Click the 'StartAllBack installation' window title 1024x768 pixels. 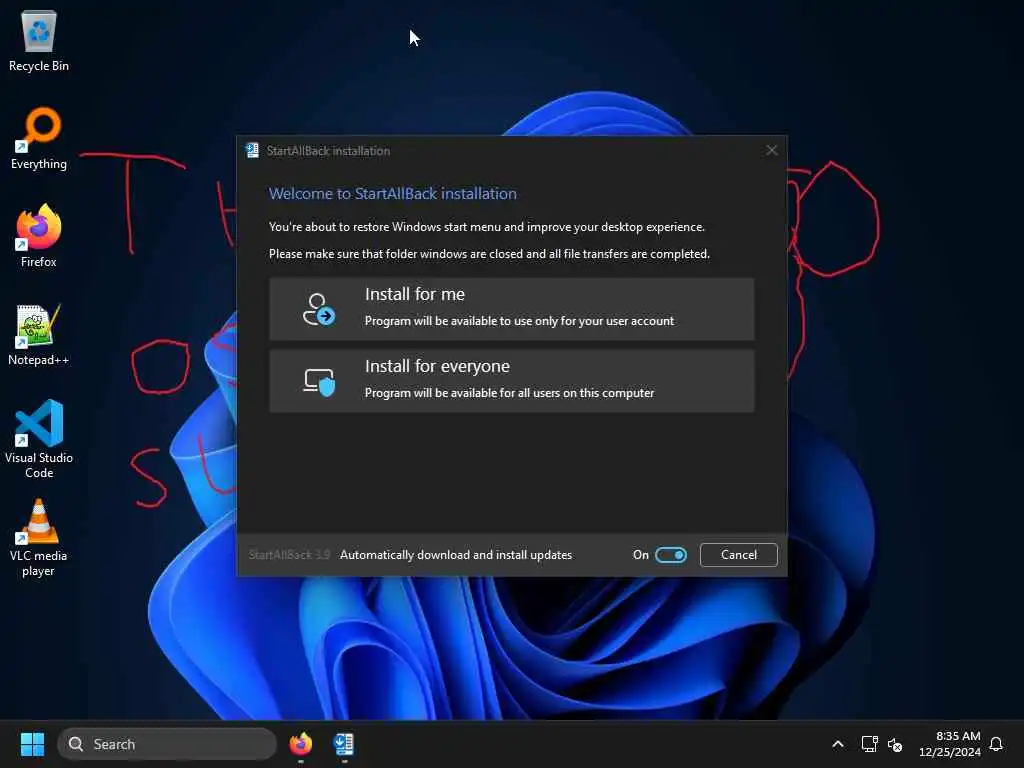[328, 151]
